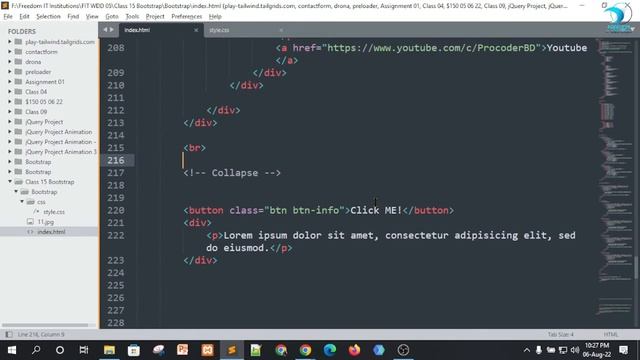Click the microphone icon in system tray
This screenshot has width=640, height=360.
point(539,350)
